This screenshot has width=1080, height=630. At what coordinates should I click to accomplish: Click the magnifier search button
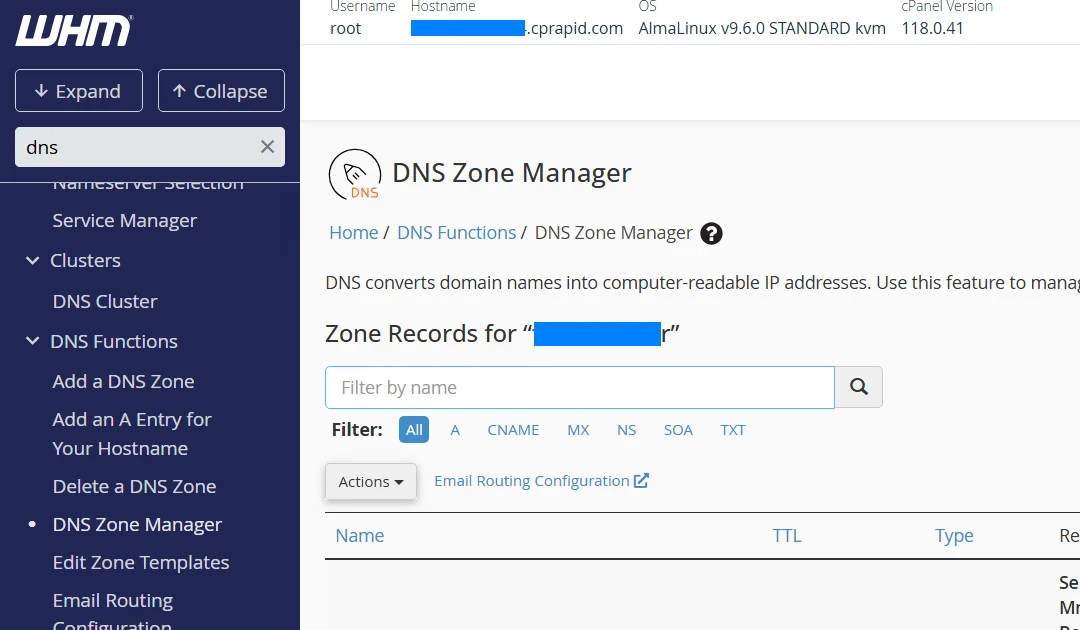(858, 387)
